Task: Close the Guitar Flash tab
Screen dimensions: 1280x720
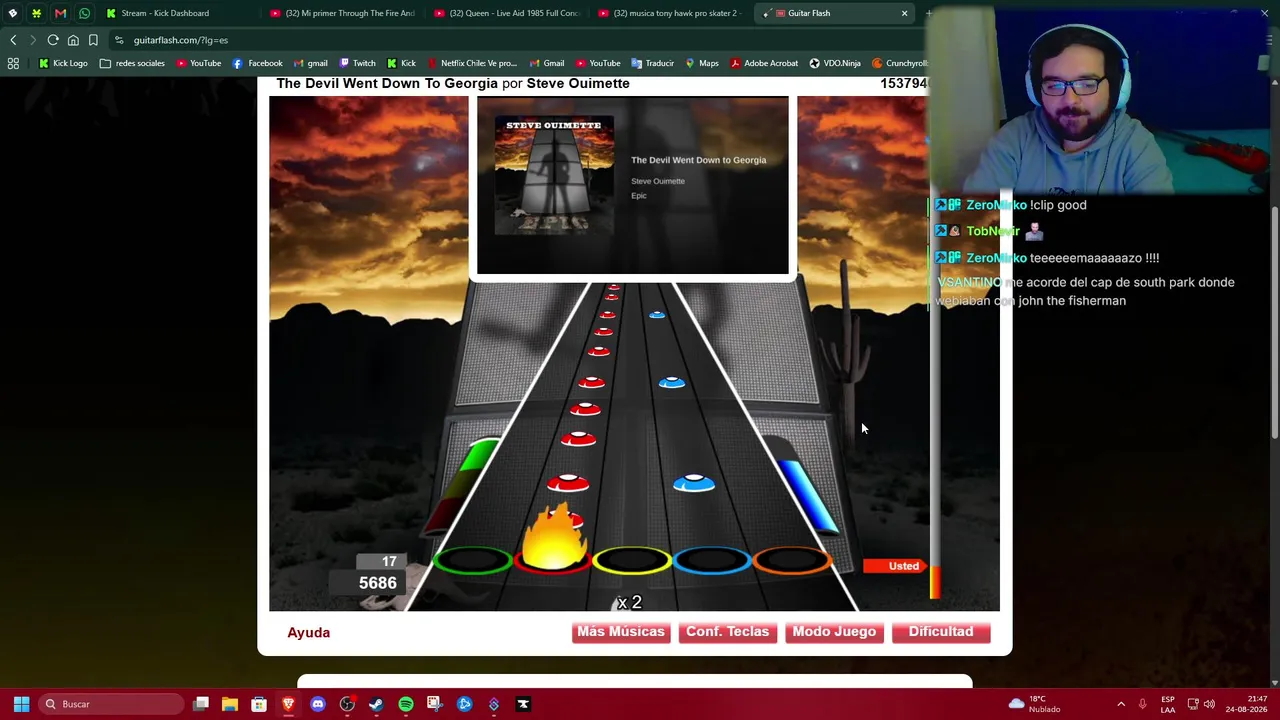Action: coord(904,13)
